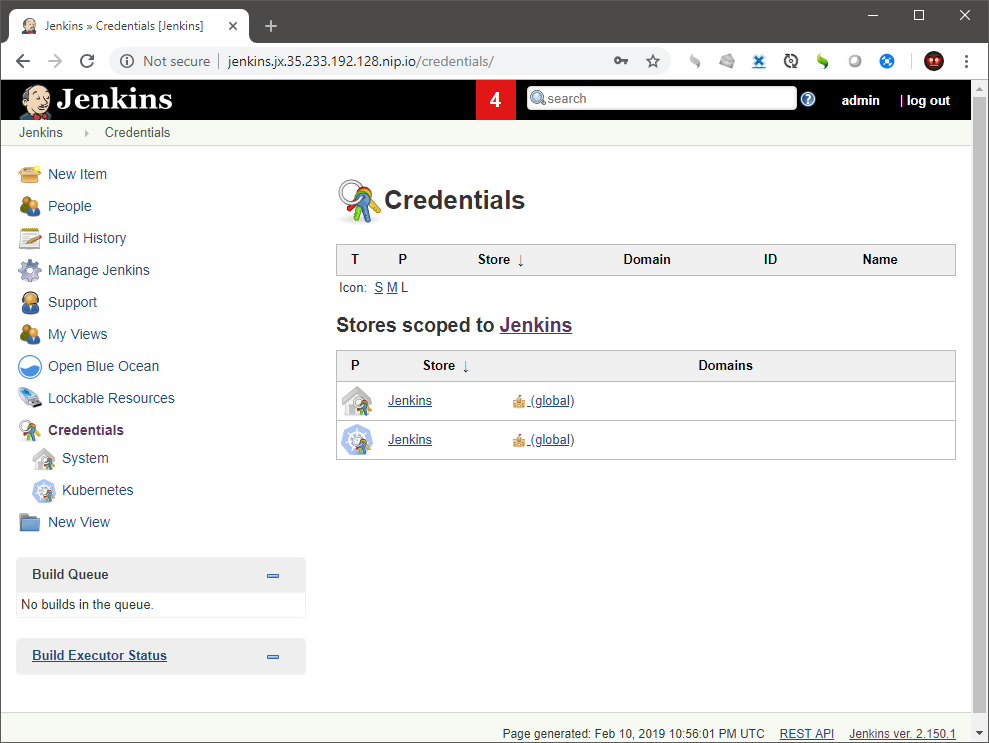989x743 pixels.
Task: Click the Jenkins ver. 2.150.1 link
Action: click(x=902, y=734)
